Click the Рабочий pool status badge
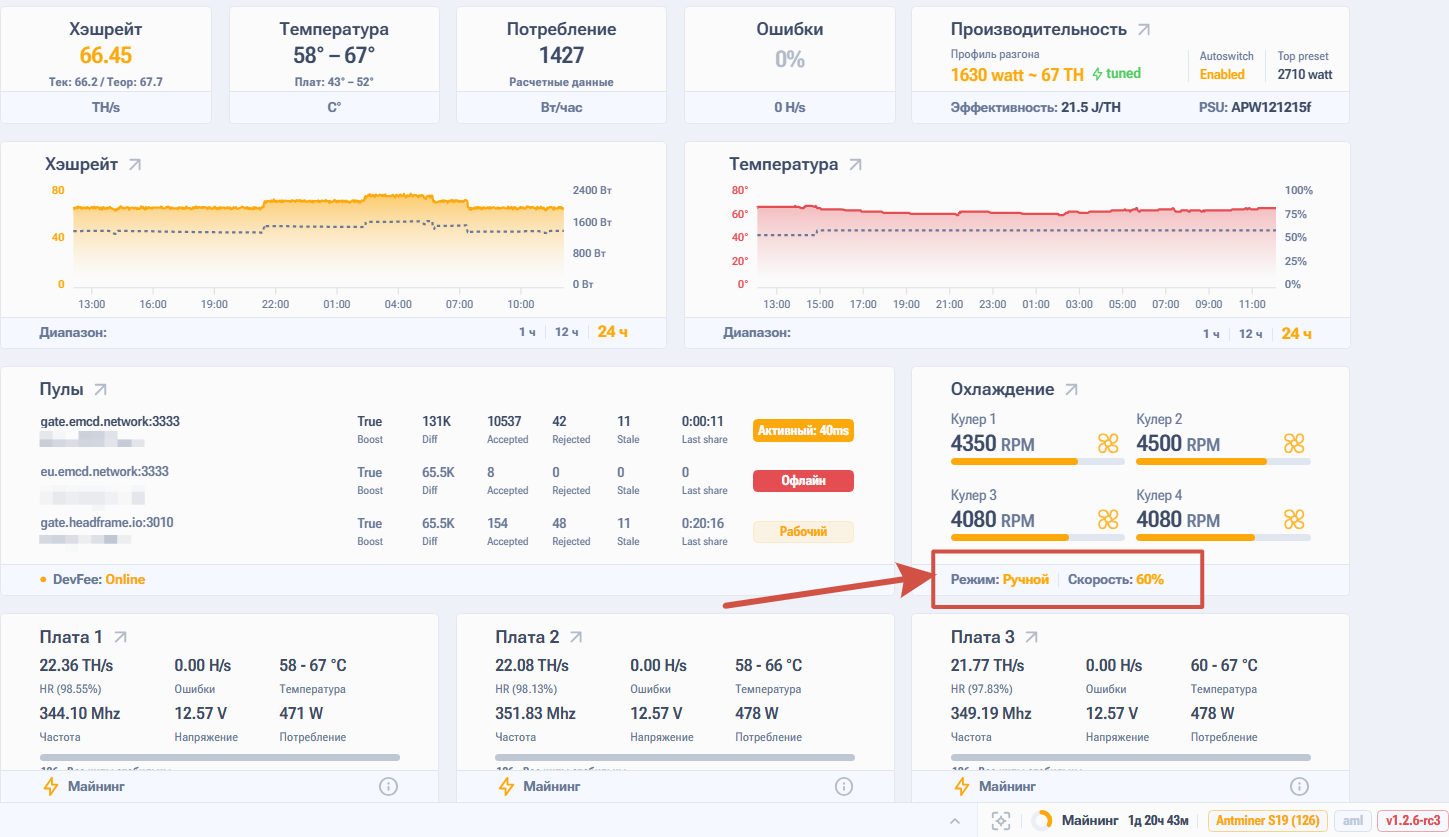The height and width of the screenshot is (837, 1449). click(803, 532)
